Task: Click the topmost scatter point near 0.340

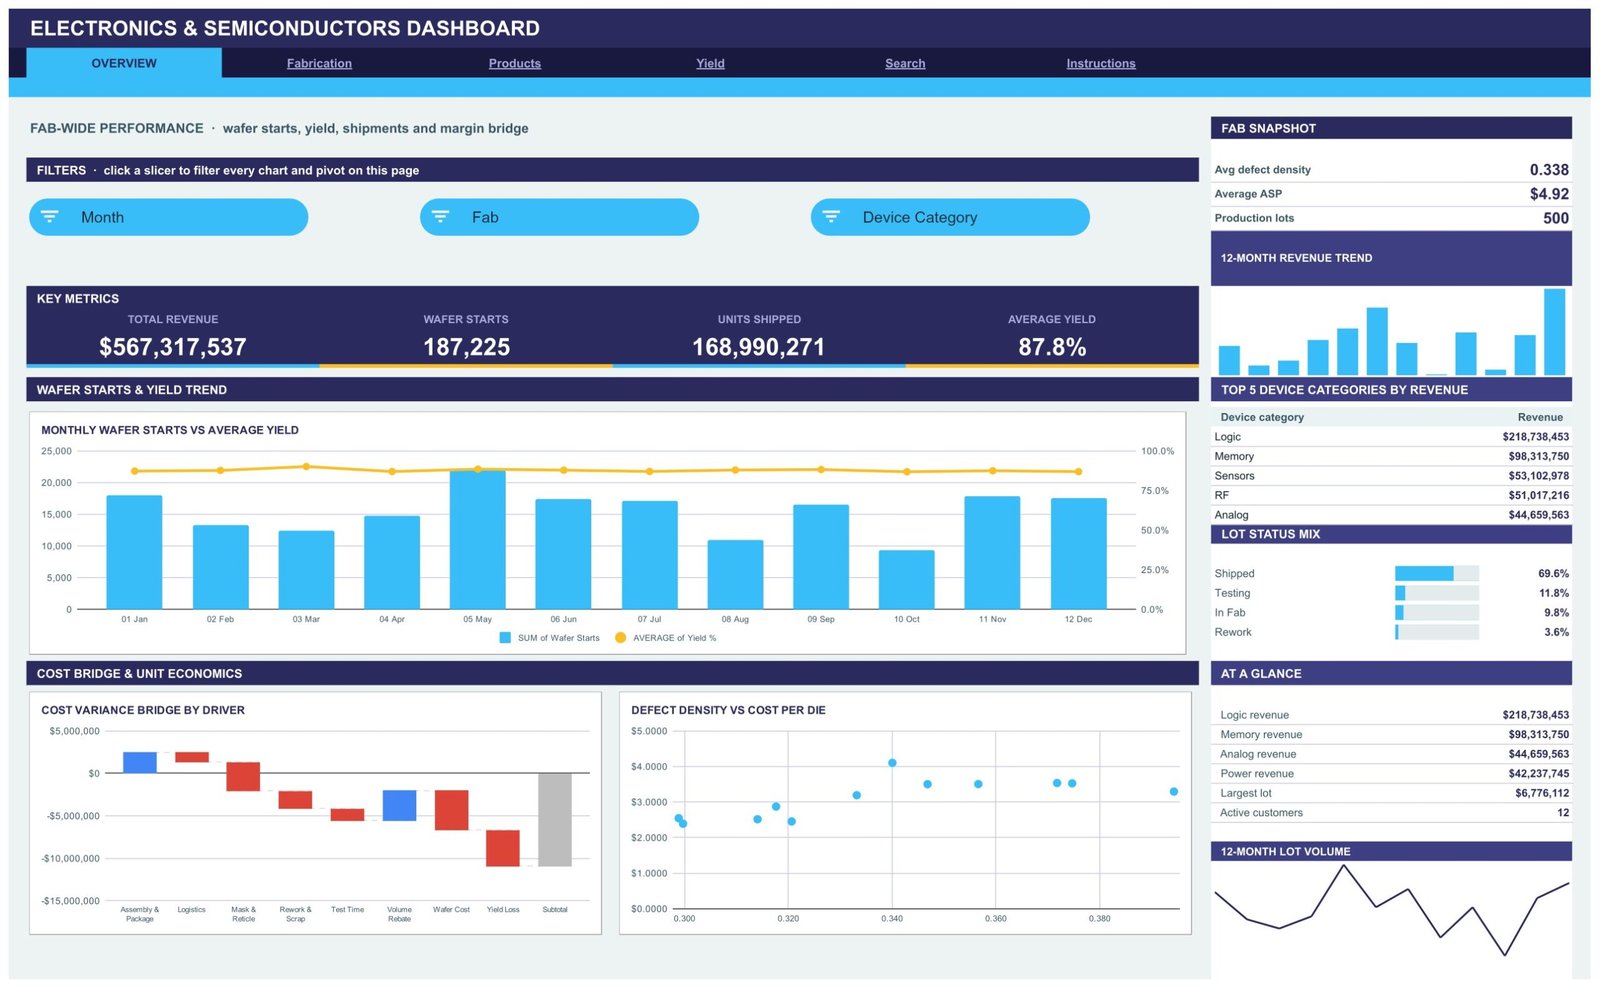Action: (x=892, y=763)
